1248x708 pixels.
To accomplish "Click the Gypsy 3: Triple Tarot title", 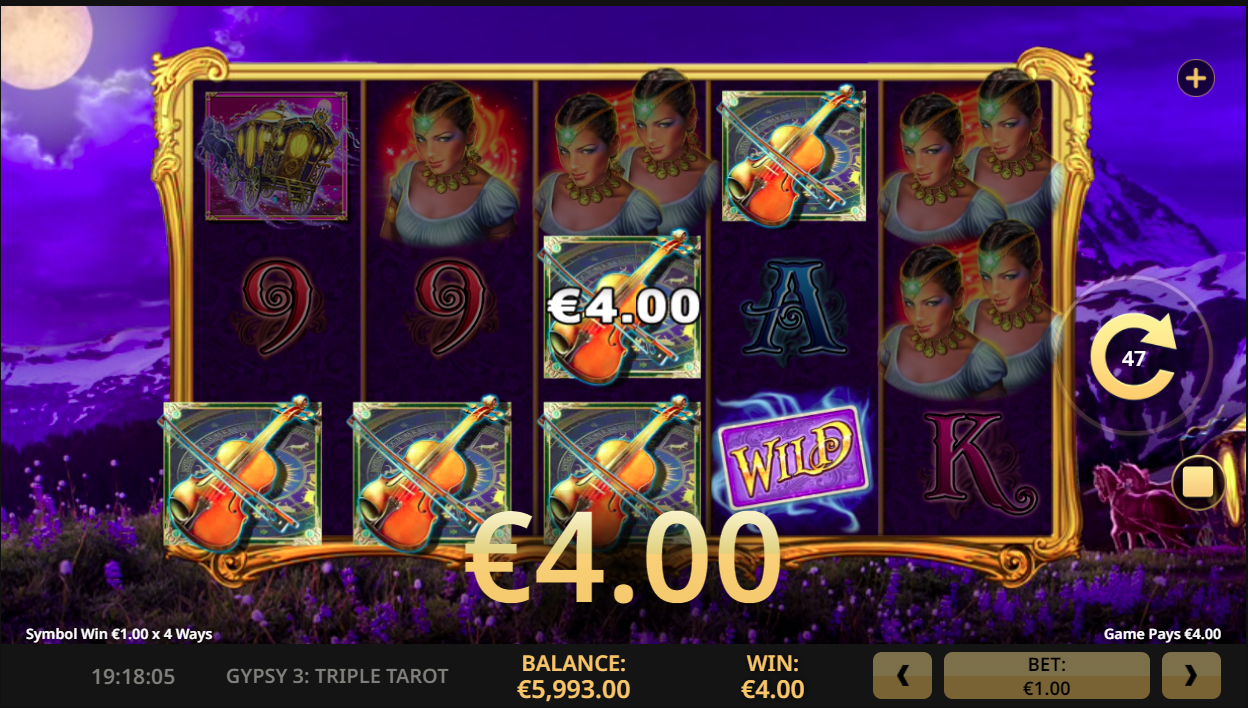I will pyautogui.click(x=337, y=676).
